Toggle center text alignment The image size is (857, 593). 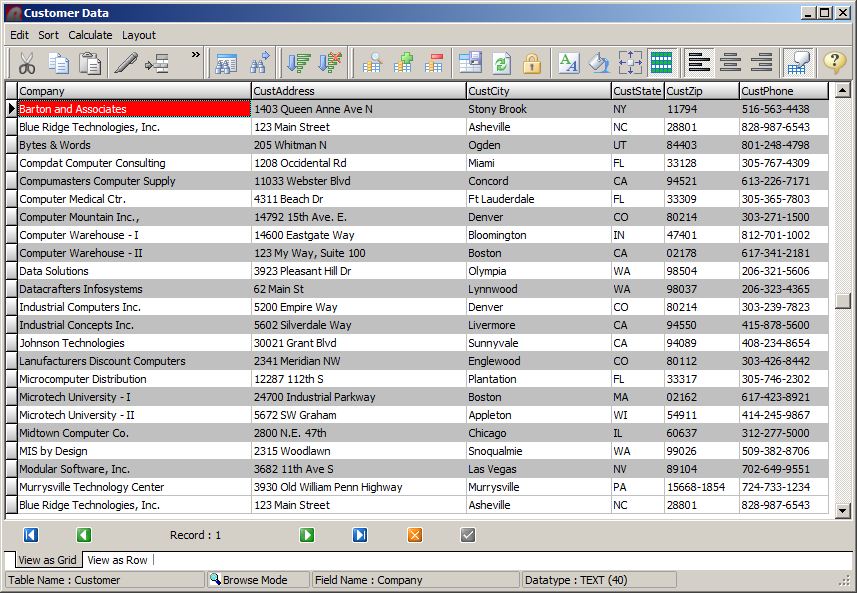[x=731, y=63]
